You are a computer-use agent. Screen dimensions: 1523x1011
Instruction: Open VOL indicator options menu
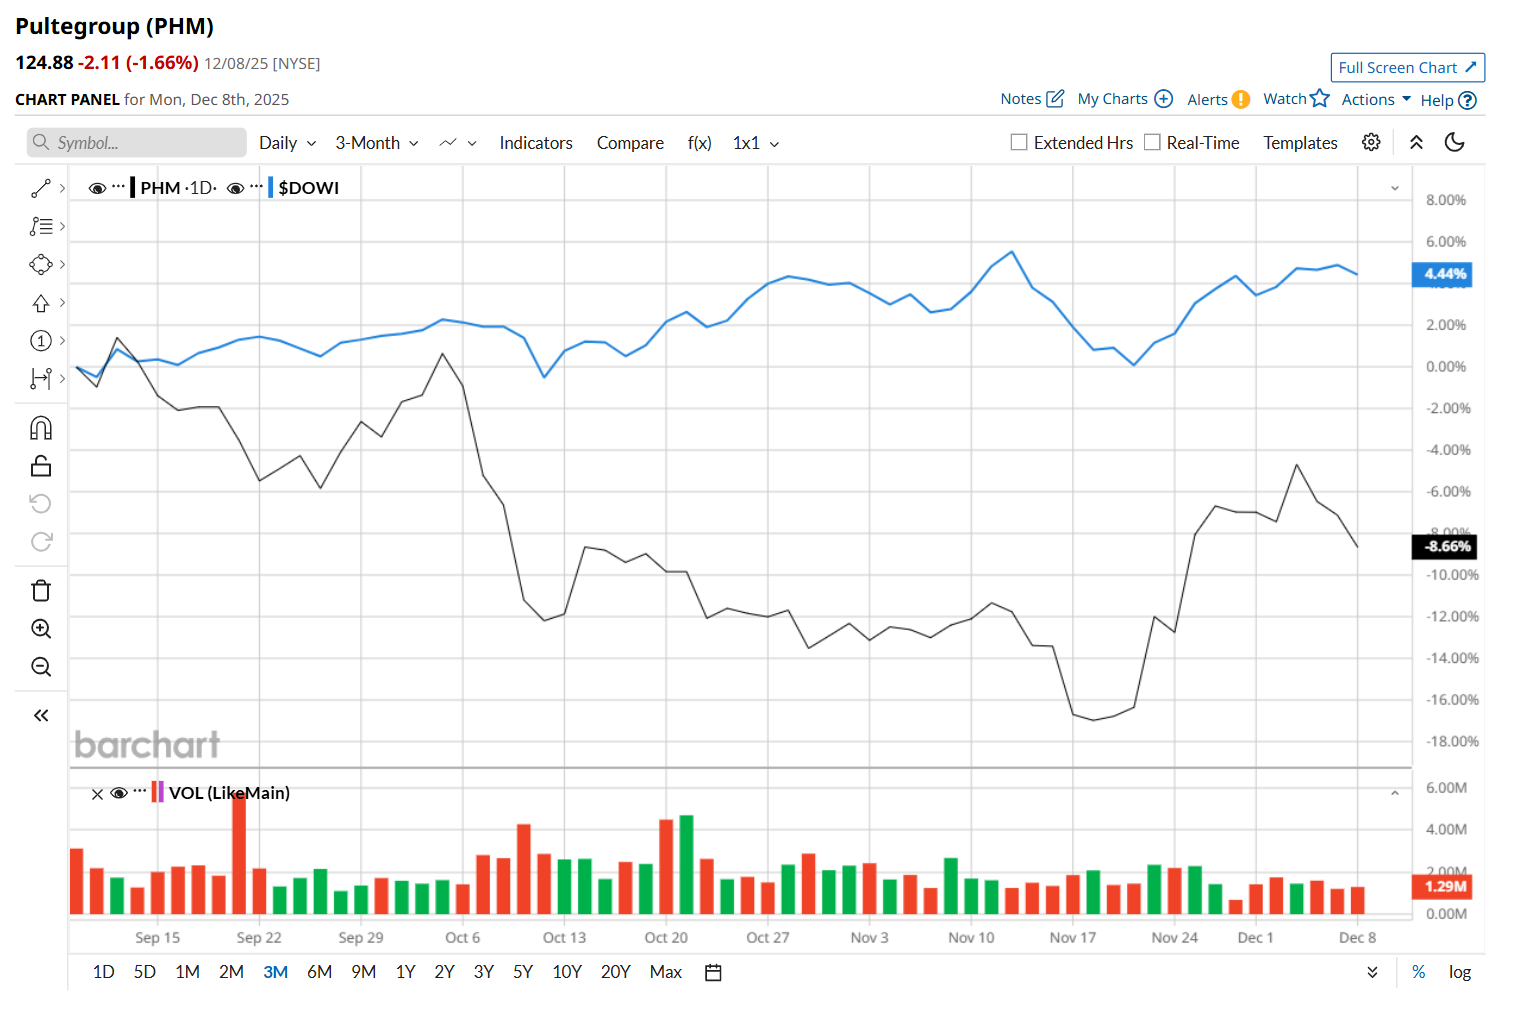(x=140, y=792)
